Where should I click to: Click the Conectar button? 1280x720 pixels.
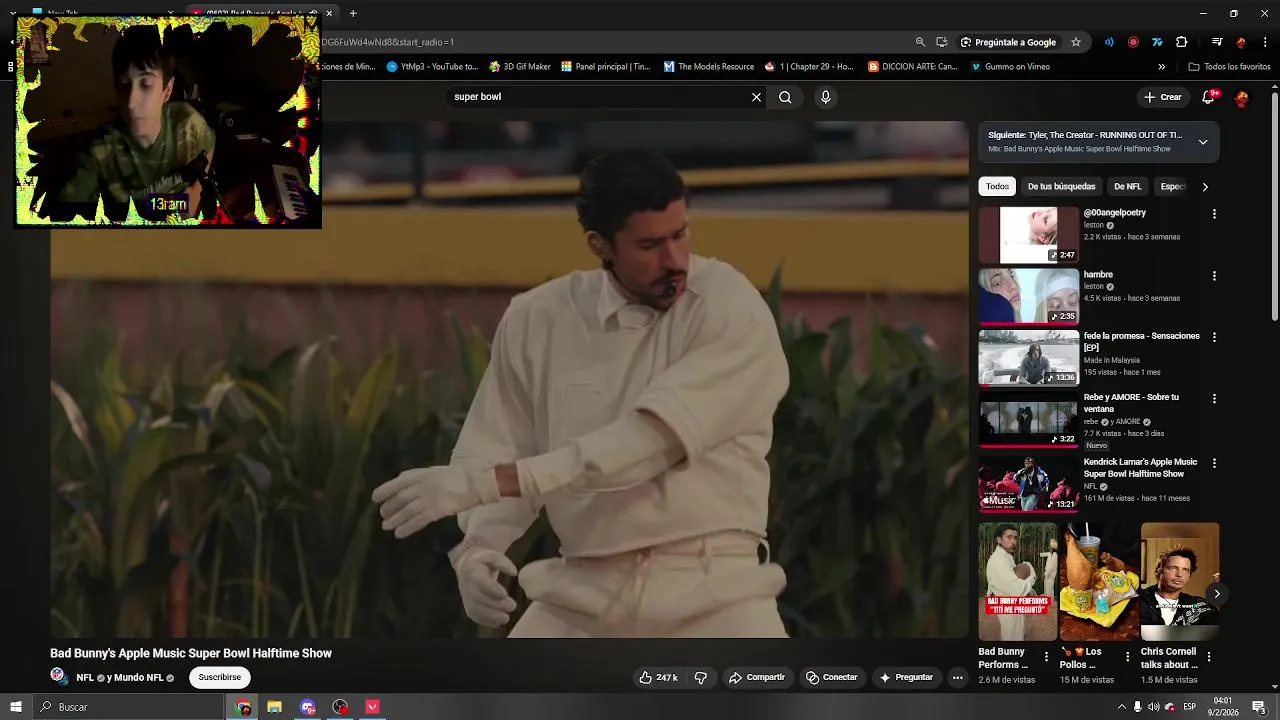pos(832,677)
